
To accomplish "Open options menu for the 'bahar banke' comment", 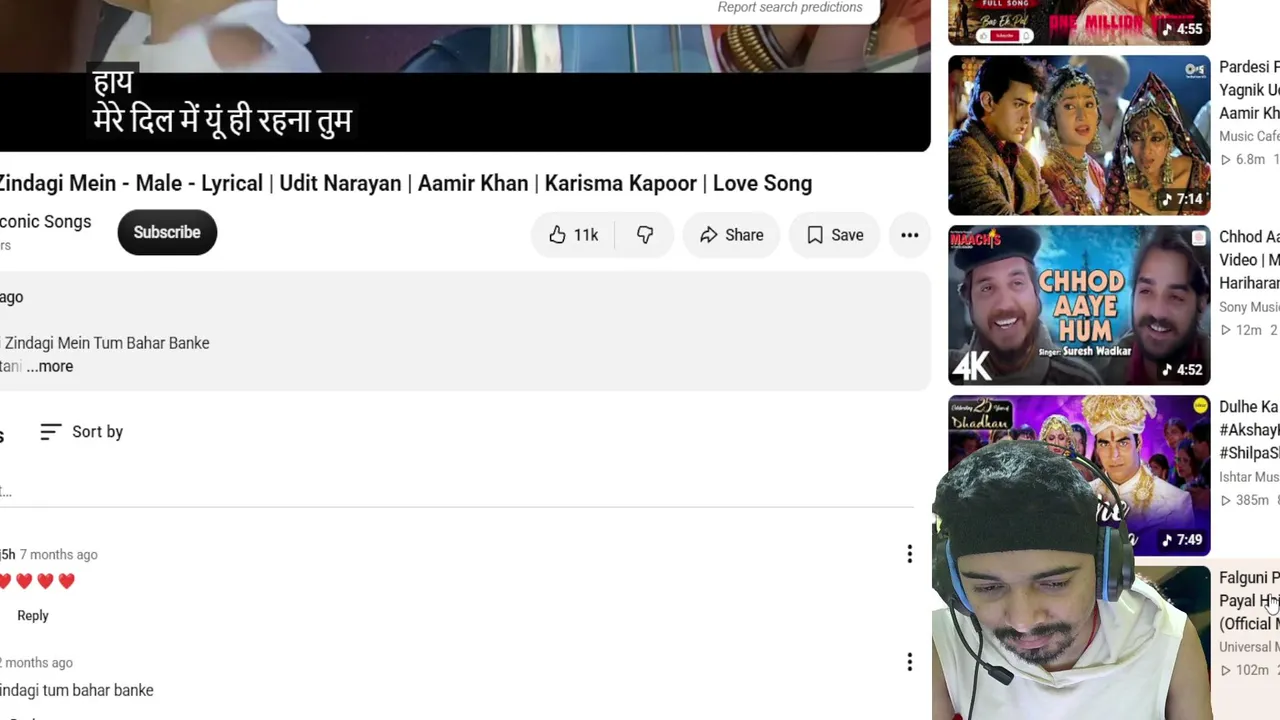I will (x=909, y=662).
